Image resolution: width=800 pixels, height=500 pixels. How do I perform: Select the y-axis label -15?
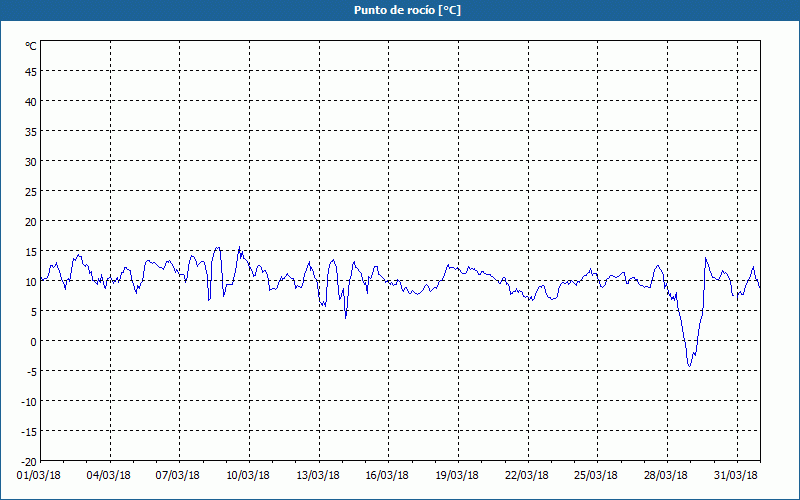coord(29,432)
